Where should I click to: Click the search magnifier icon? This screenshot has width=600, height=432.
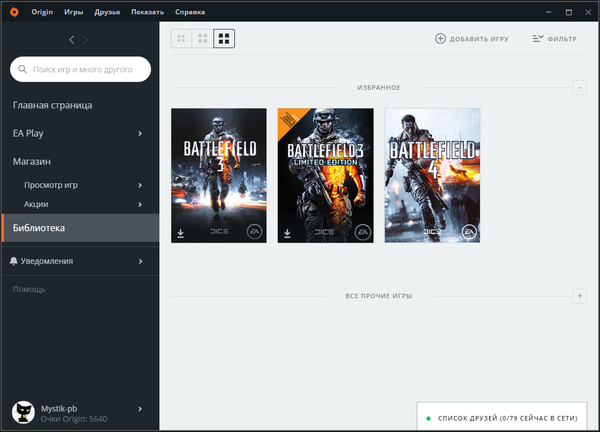23,69
